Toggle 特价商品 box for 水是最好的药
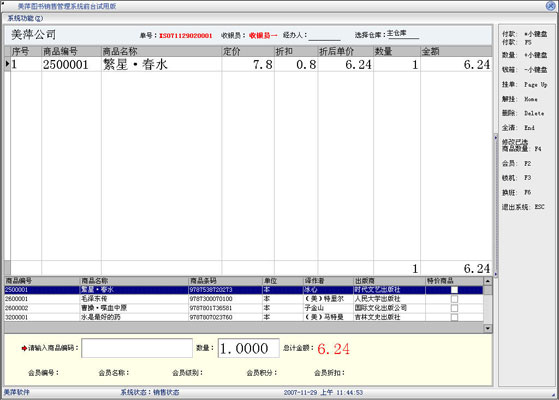The width and height of the screenshot is (559, 400). pos(454,317)
